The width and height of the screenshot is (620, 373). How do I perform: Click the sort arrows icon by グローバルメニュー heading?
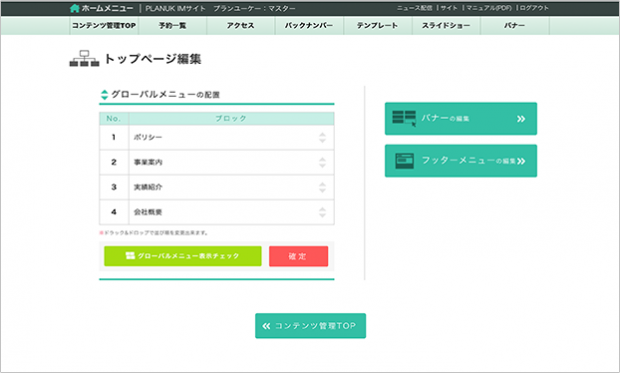point(104,95)
